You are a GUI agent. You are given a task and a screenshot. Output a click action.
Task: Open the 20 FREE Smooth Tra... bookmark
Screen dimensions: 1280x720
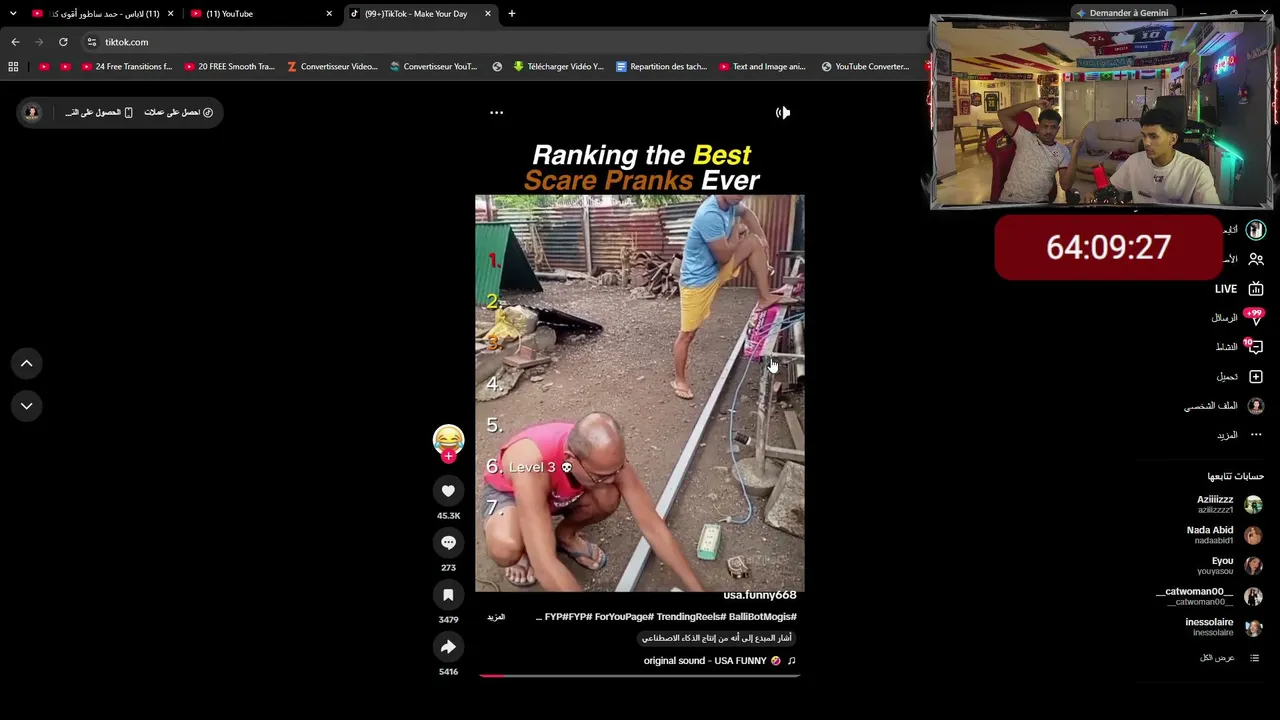point(229,67)
